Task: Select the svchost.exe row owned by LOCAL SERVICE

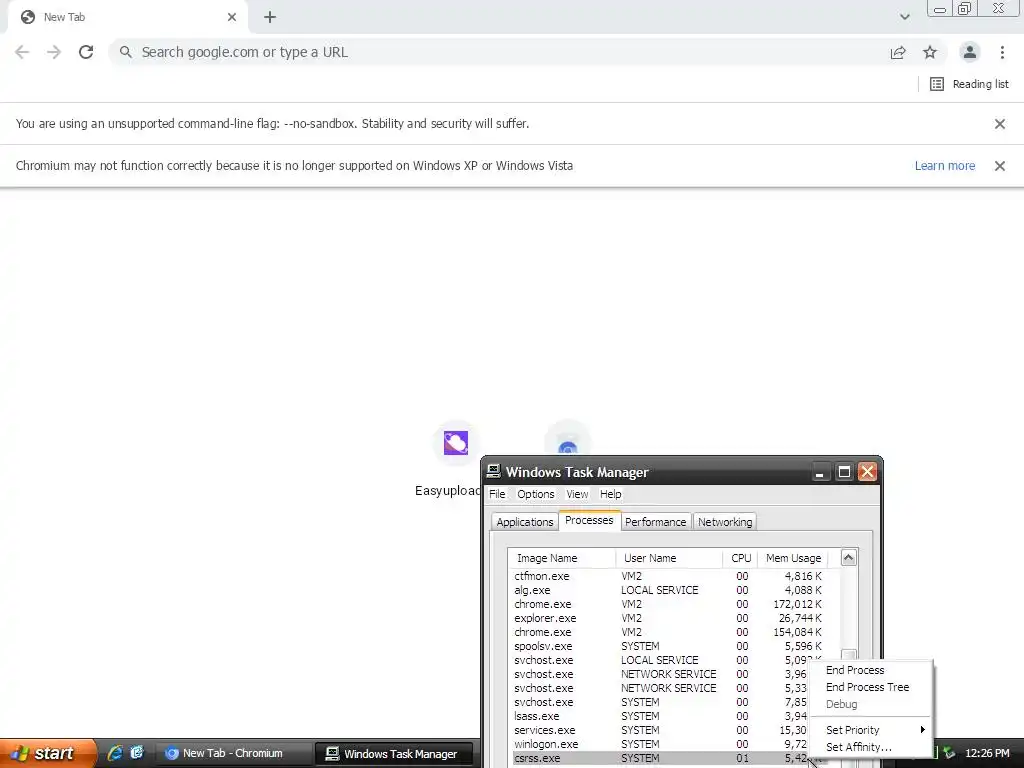Action: coord(658,660)
